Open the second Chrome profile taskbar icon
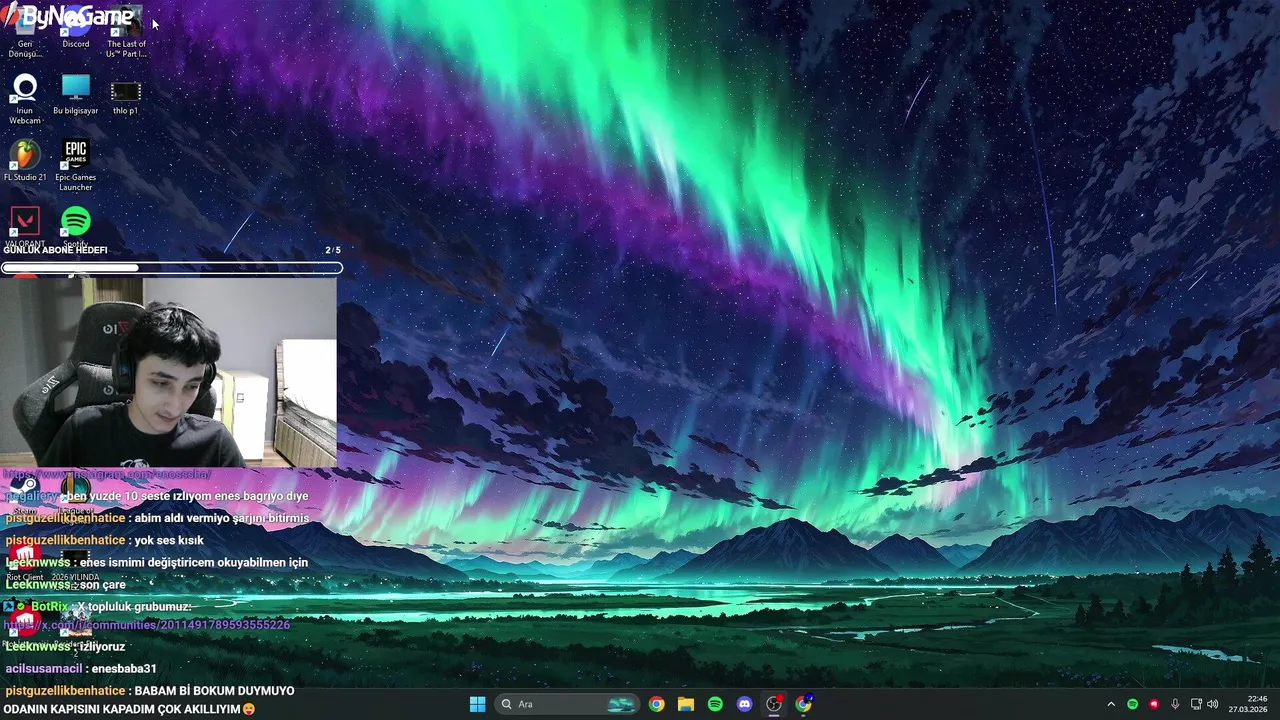 pos(803,704)
